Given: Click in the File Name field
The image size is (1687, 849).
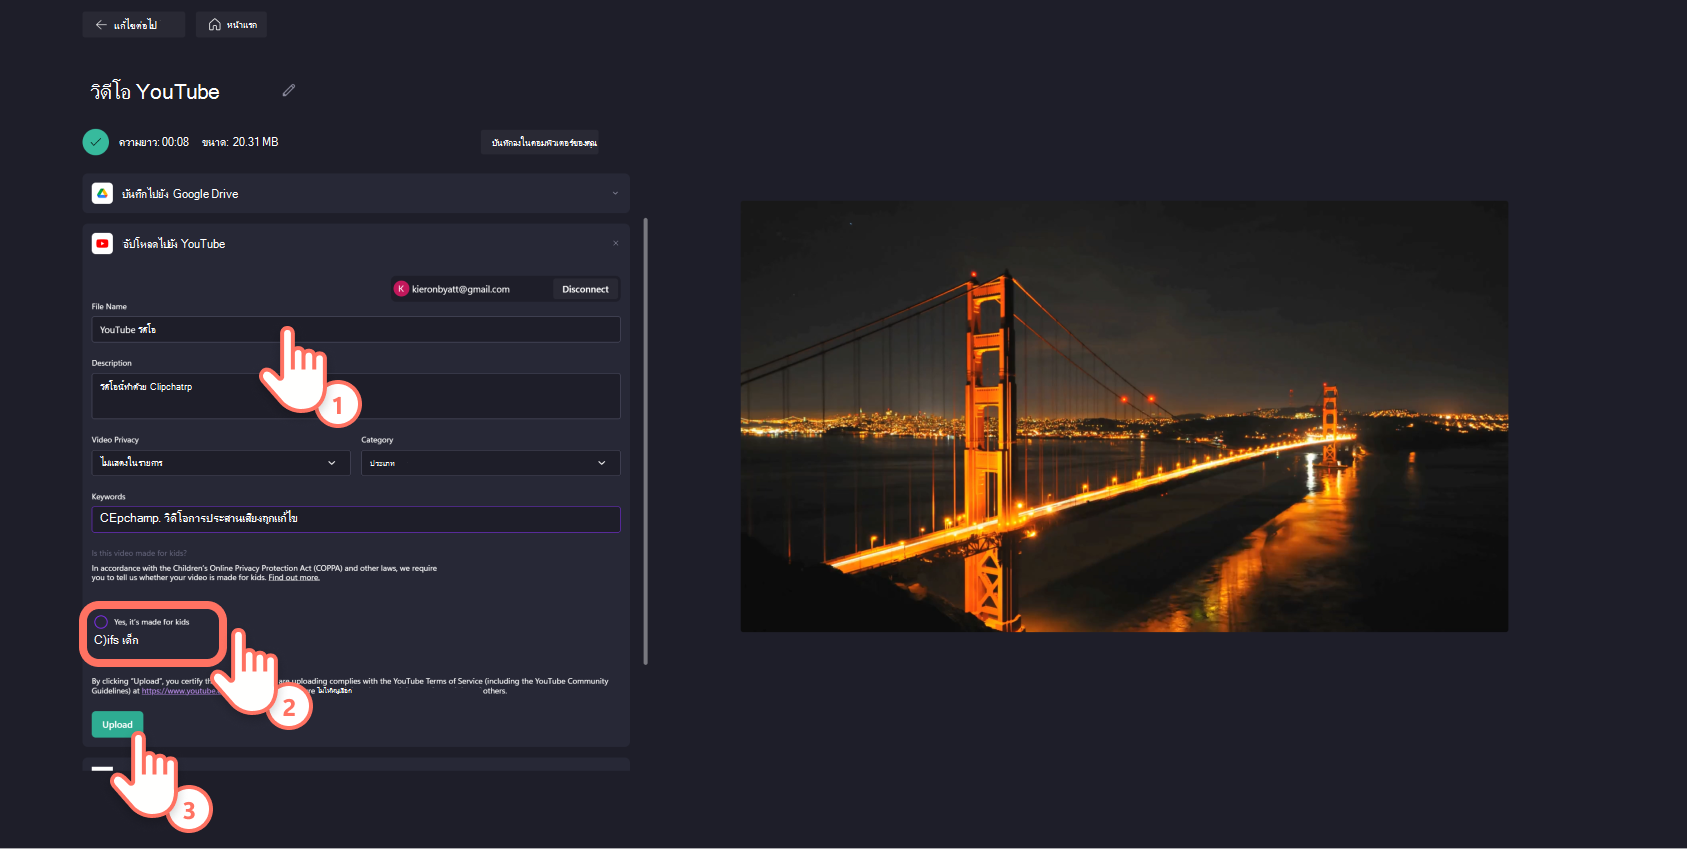Looking at the screenshot, I should (x=356, y=329).
